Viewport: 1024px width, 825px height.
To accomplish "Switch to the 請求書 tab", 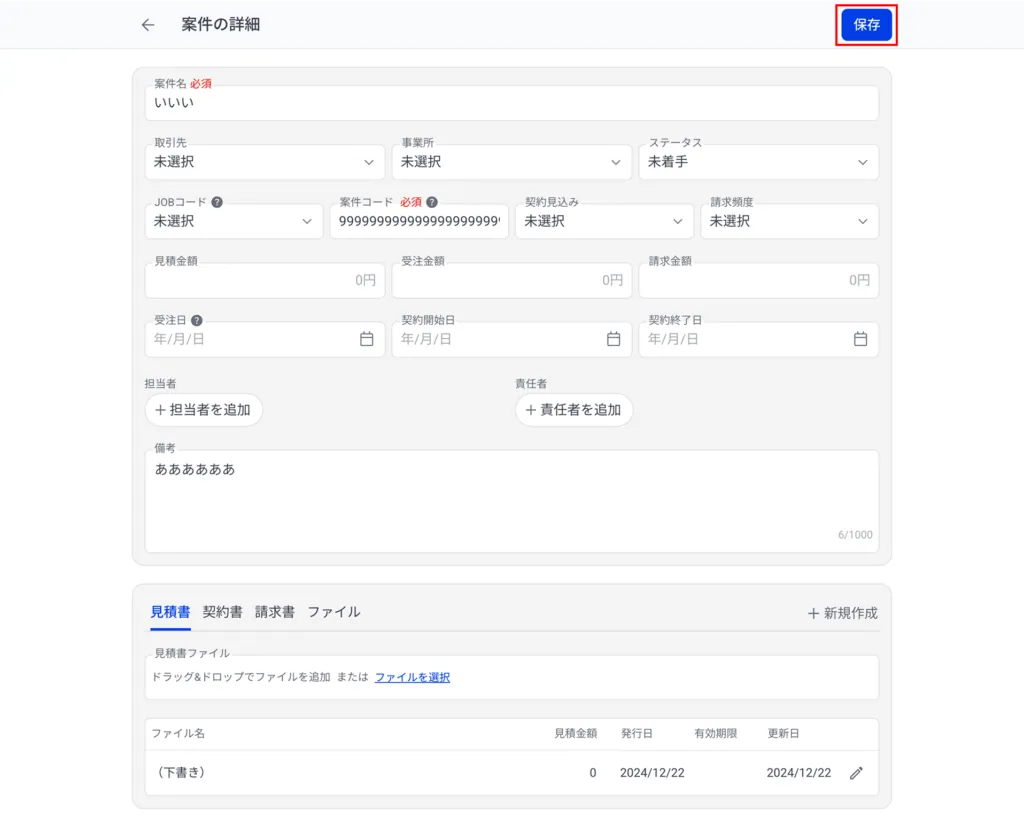I will [x=275, y=612].
